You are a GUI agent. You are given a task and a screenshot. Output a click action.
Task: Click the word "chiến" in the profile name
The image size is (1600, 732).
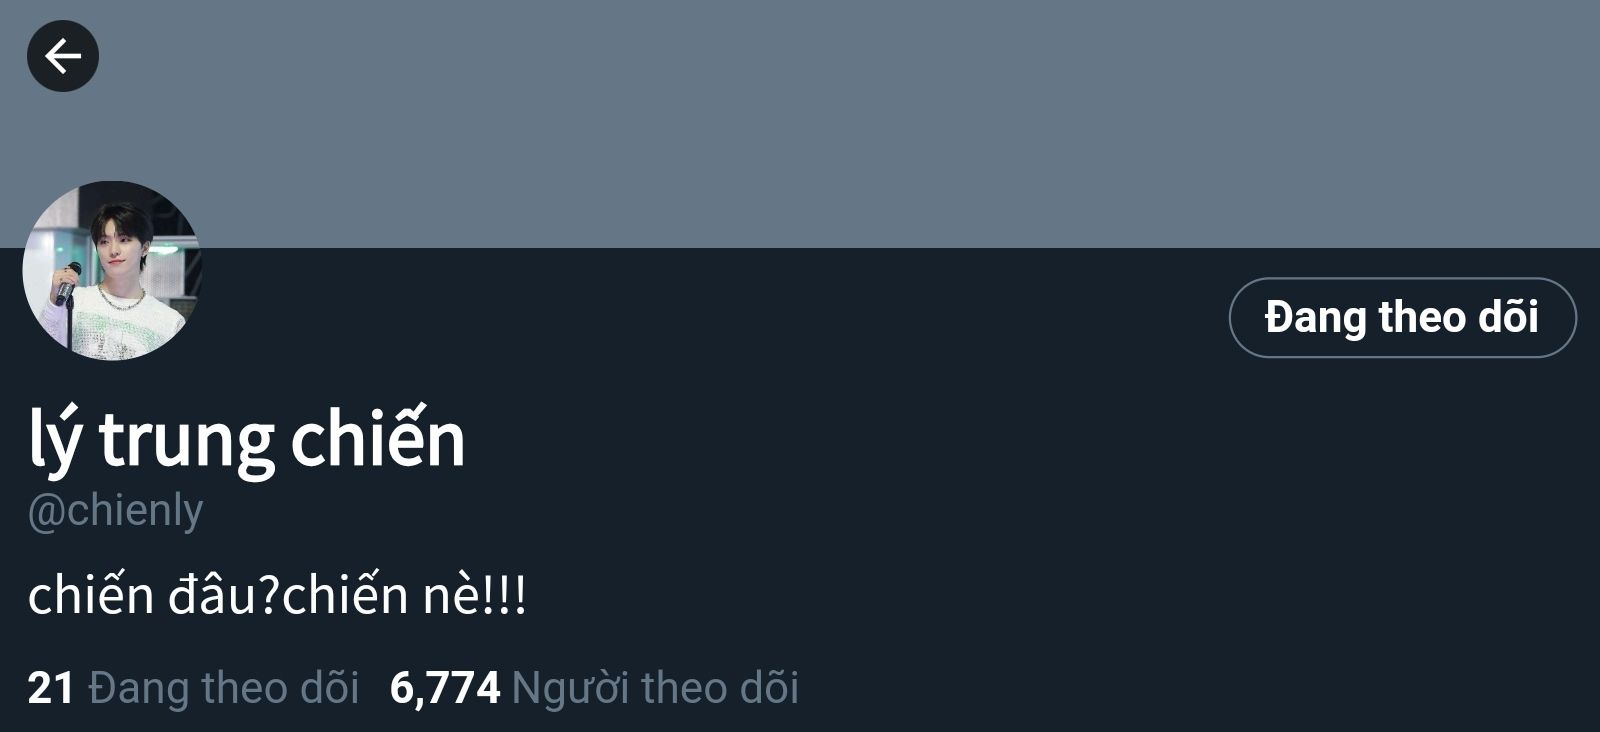(x=378, y=438)
